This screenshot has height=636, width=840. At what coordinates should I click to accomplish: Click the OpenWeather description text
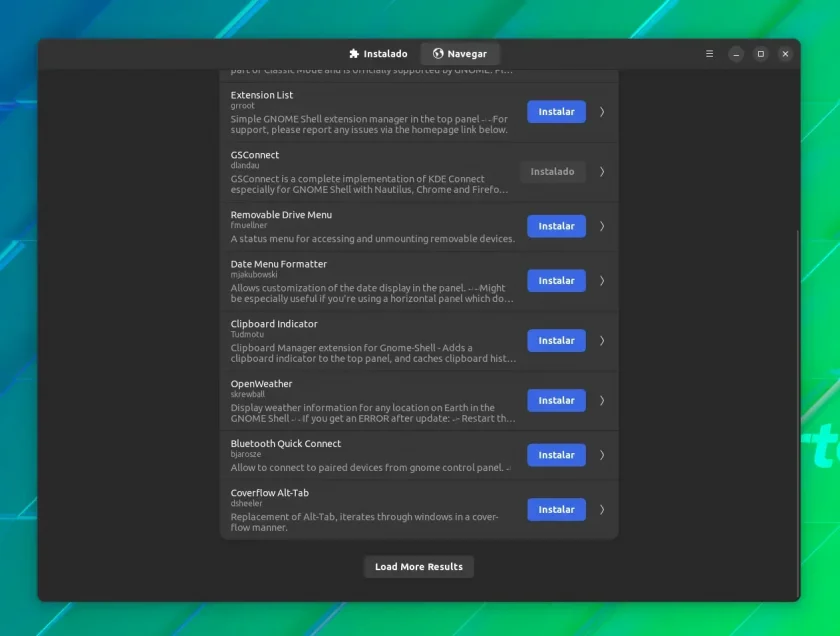pos(373,413)
